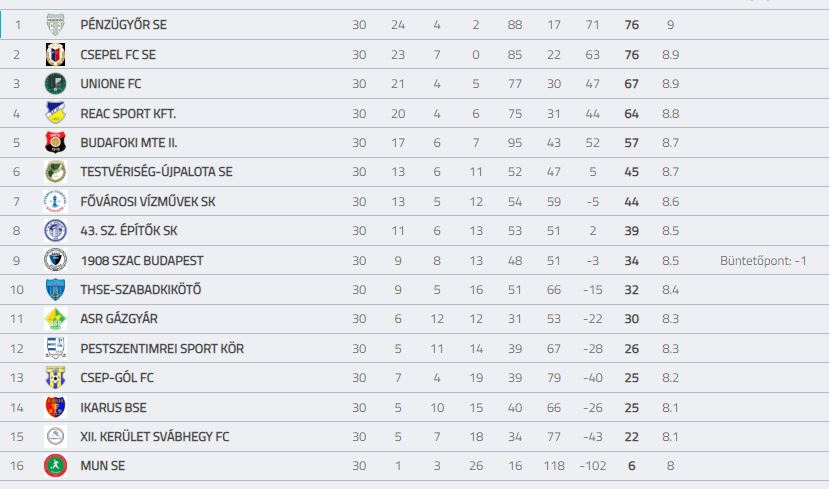Open the THSE-Szabadkikötő blue crest

[x=55, y=289]
